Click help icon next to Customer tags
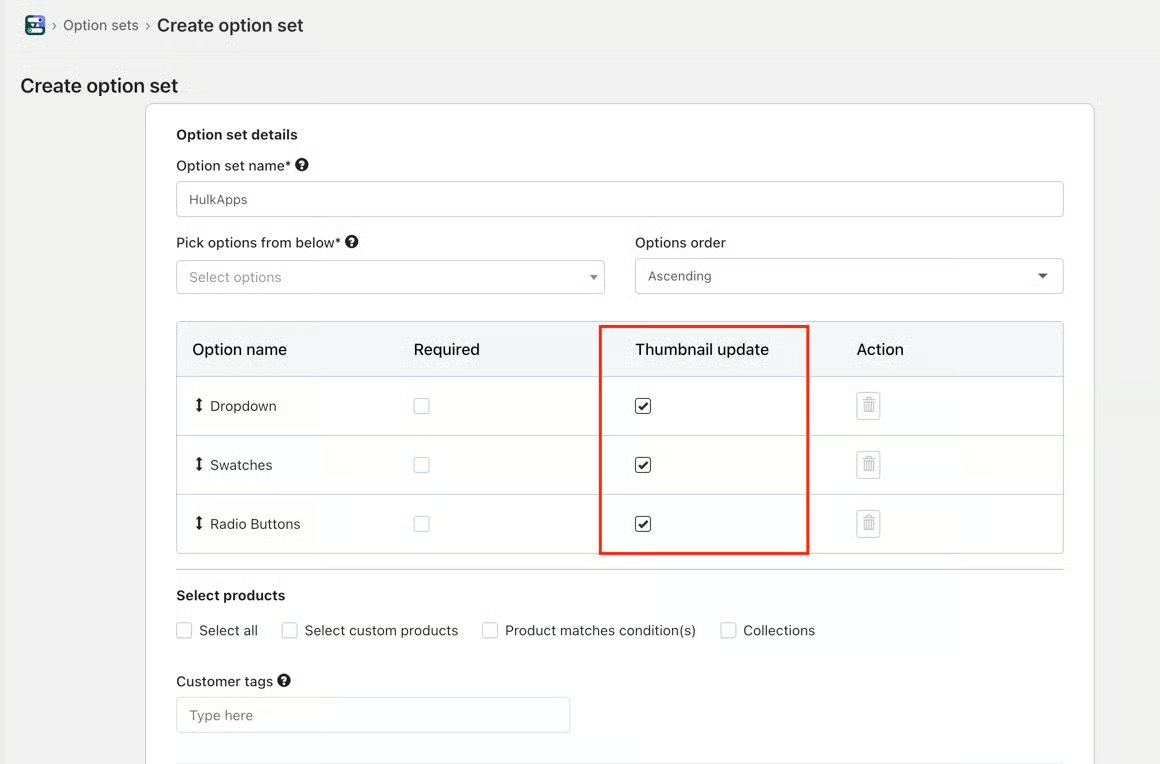The height and width of the screenshot is (764, 1160). 284,680
